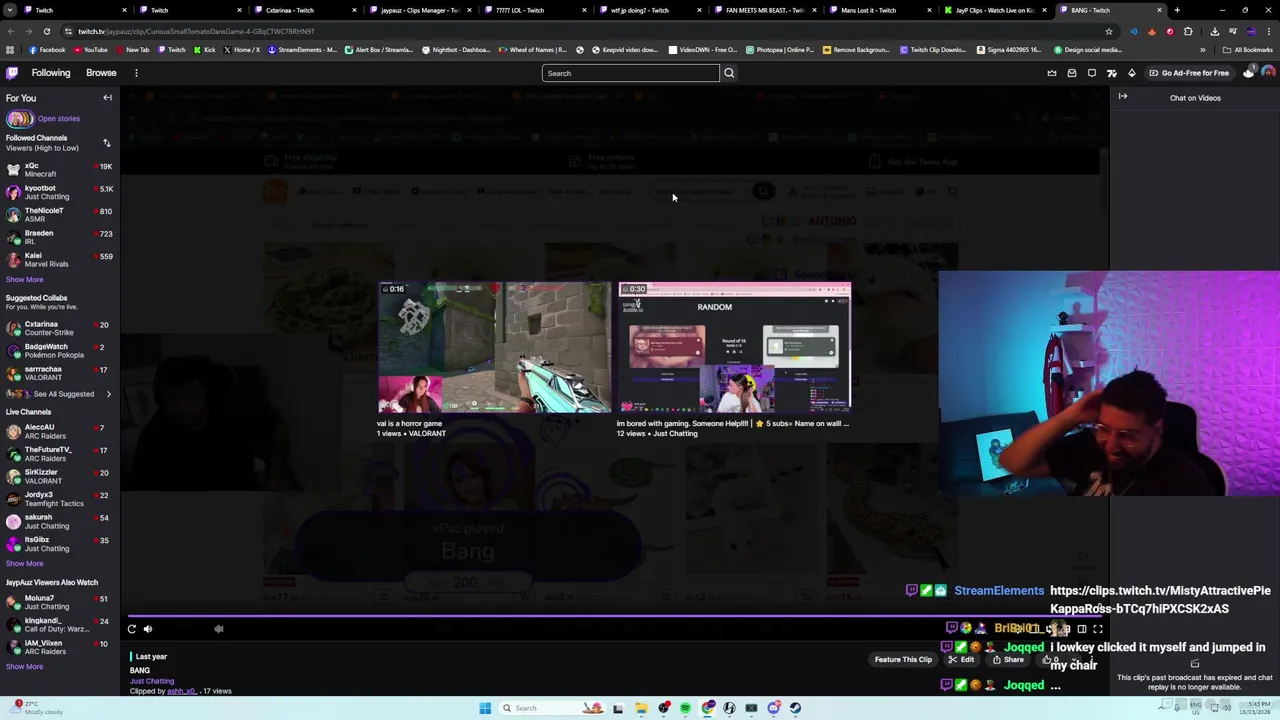Switch to the Mans Lost it browser tab
The height and width of the screenshot is (720, 1280).
(x=880, y=10)
